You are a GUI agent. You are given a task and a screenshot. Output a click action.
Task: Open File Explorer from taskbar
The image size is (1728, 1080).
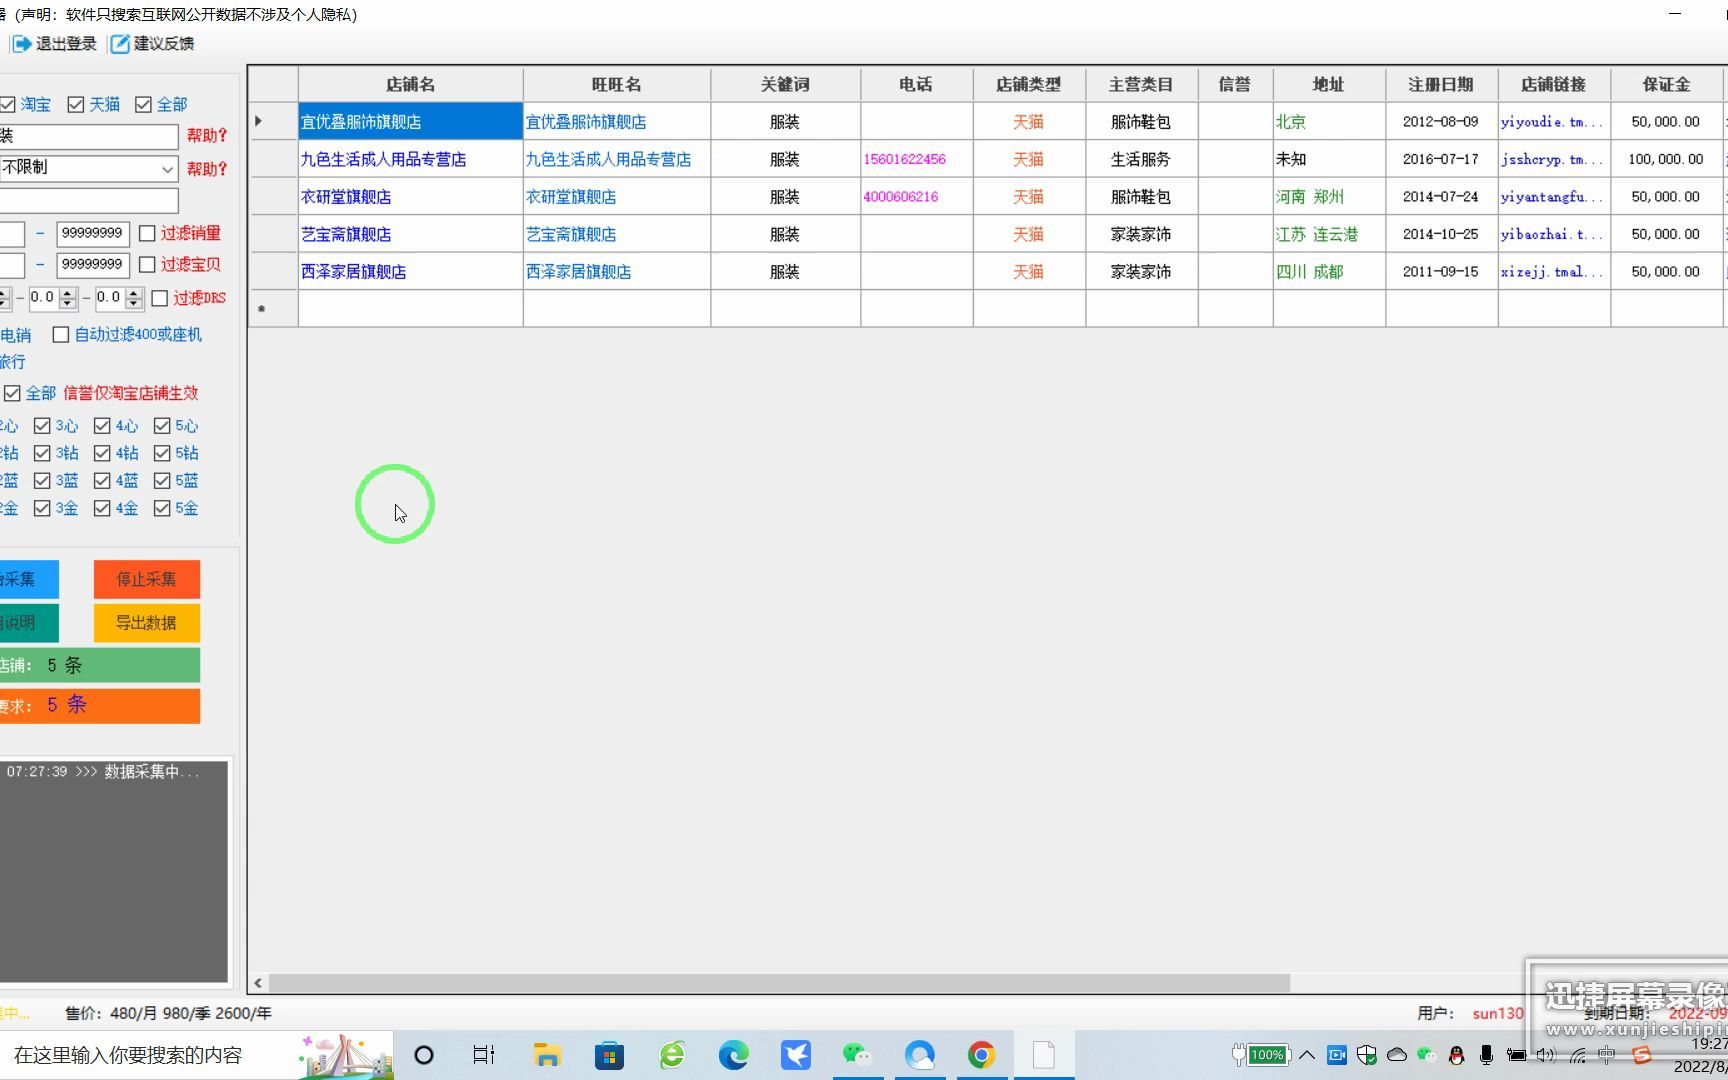(546, 1055)
